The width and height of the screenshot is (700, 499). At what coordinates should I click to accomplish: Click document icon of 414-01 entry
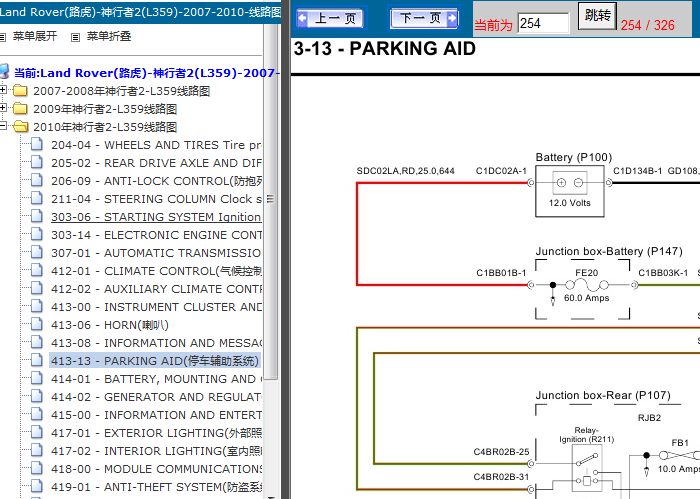37,378
